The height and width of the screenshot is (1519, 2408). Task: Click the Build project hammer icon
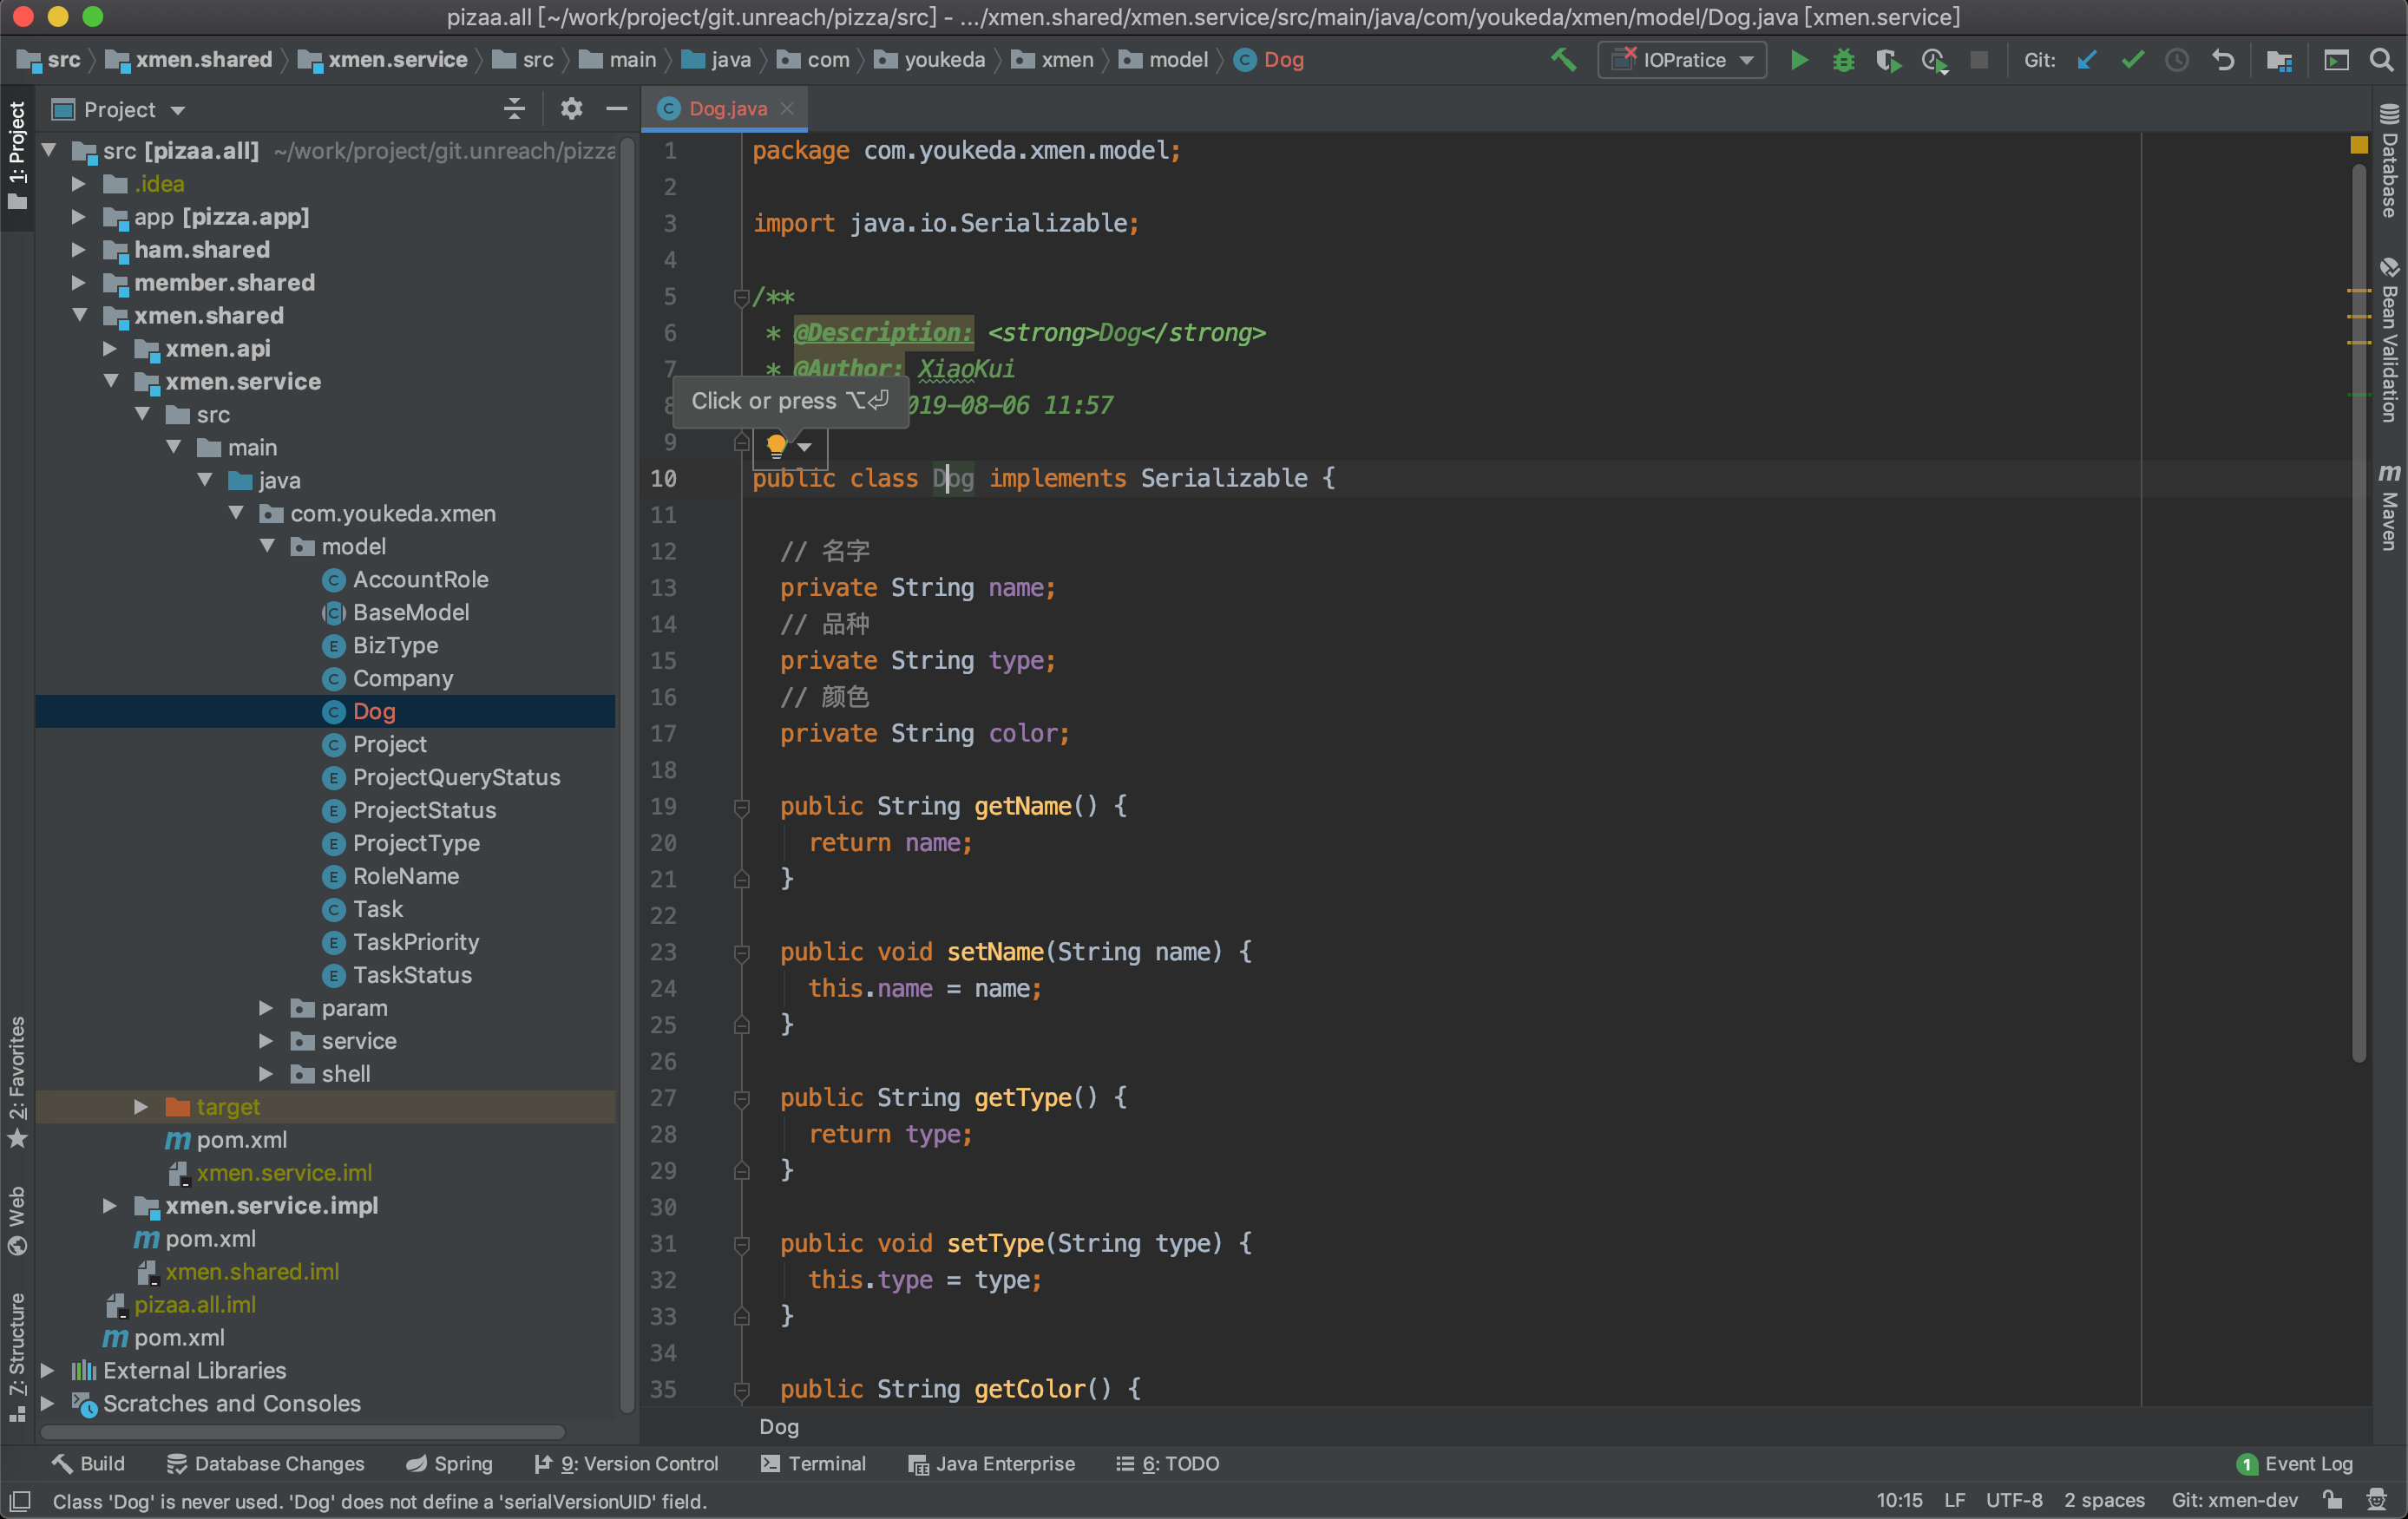point(1563,60)
